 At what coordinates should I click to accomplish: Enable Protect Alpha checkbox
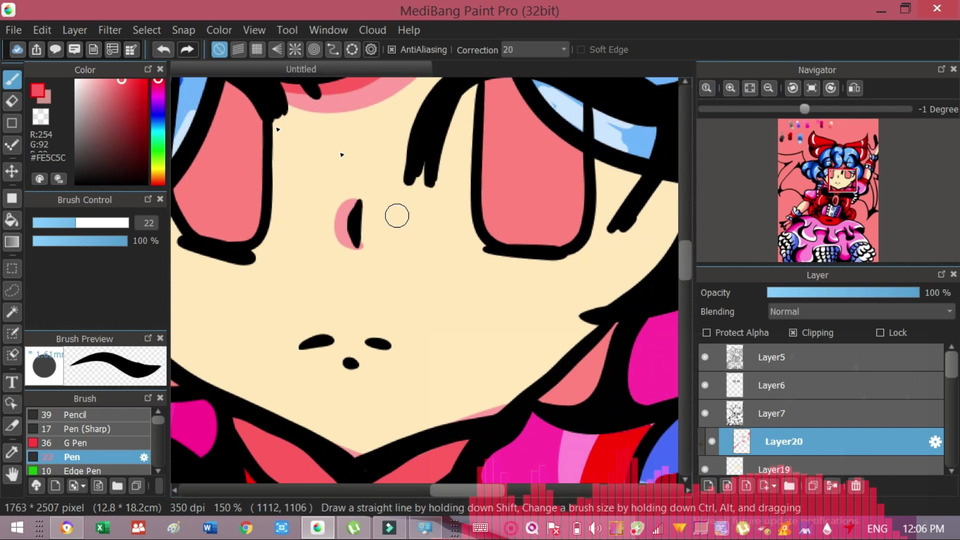click(707, 332)
